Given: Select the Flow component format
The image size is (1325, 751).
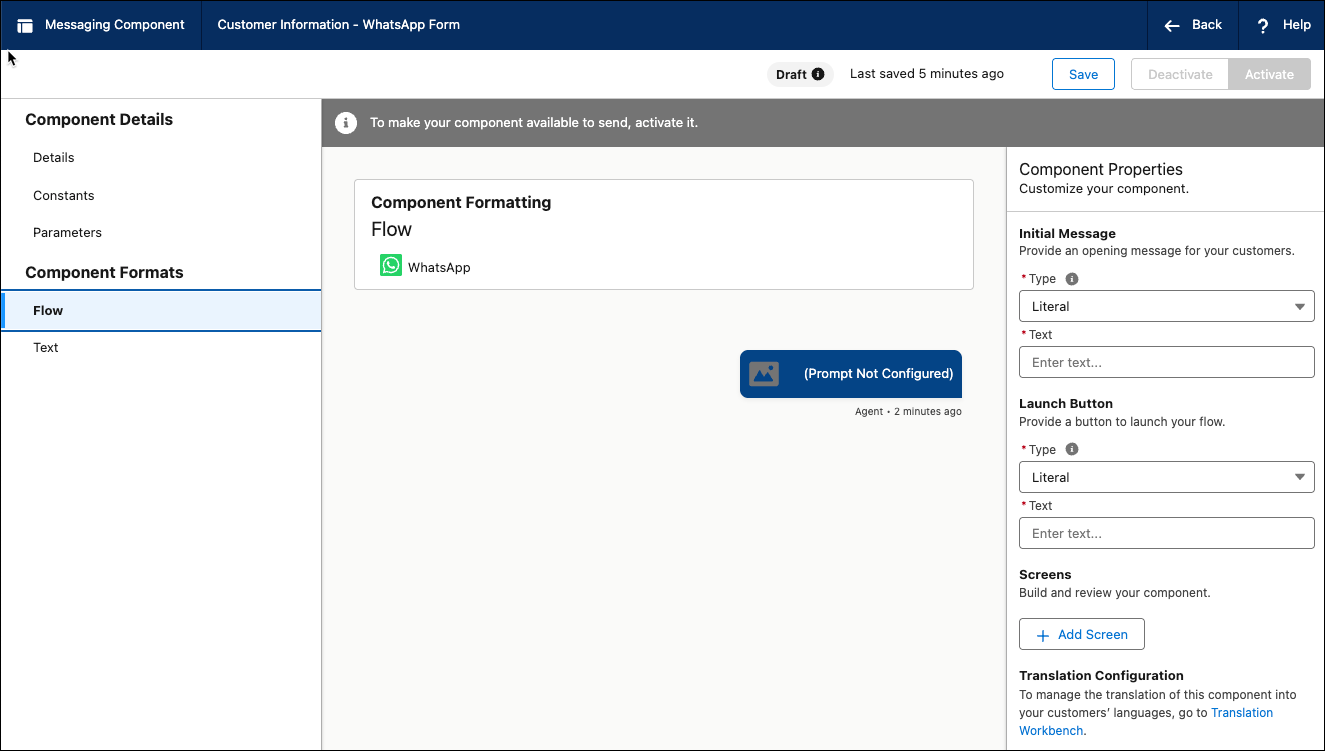Looking at the screenshot, I should click(161, 311).
